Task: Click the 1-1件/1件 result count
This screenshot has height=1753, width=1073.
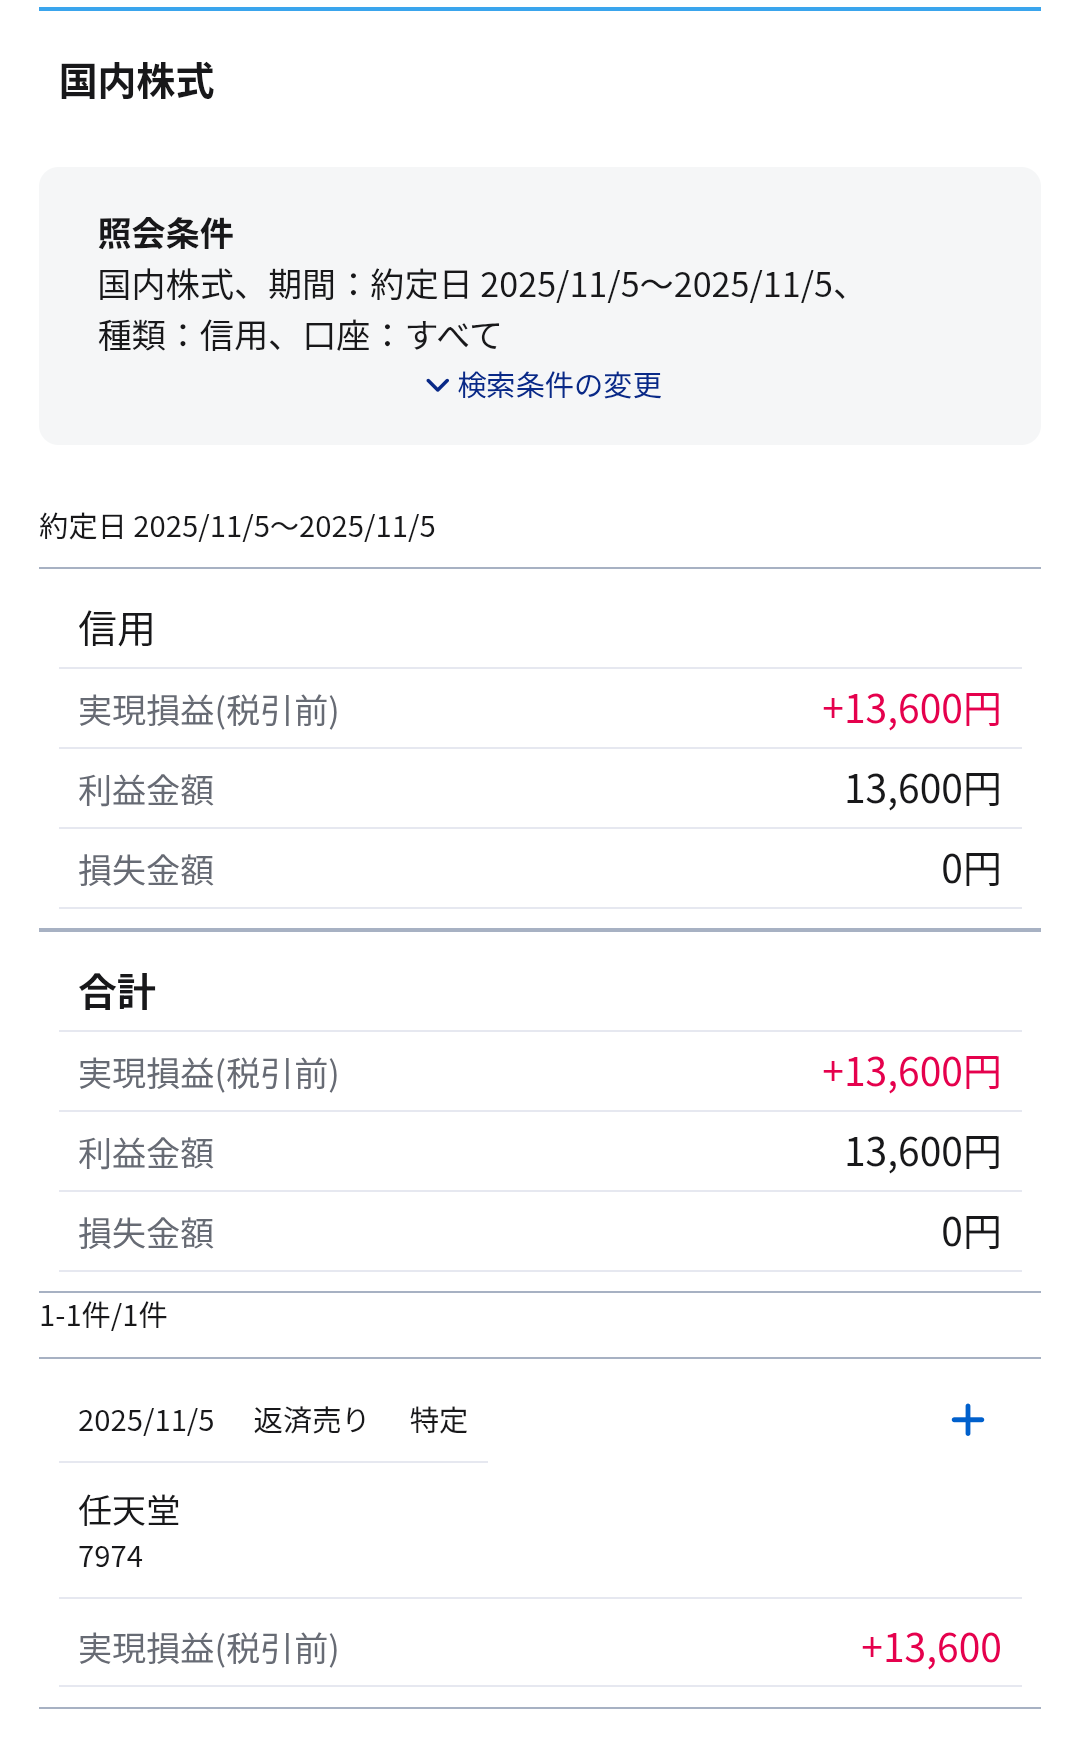Action: (103, 1316)
